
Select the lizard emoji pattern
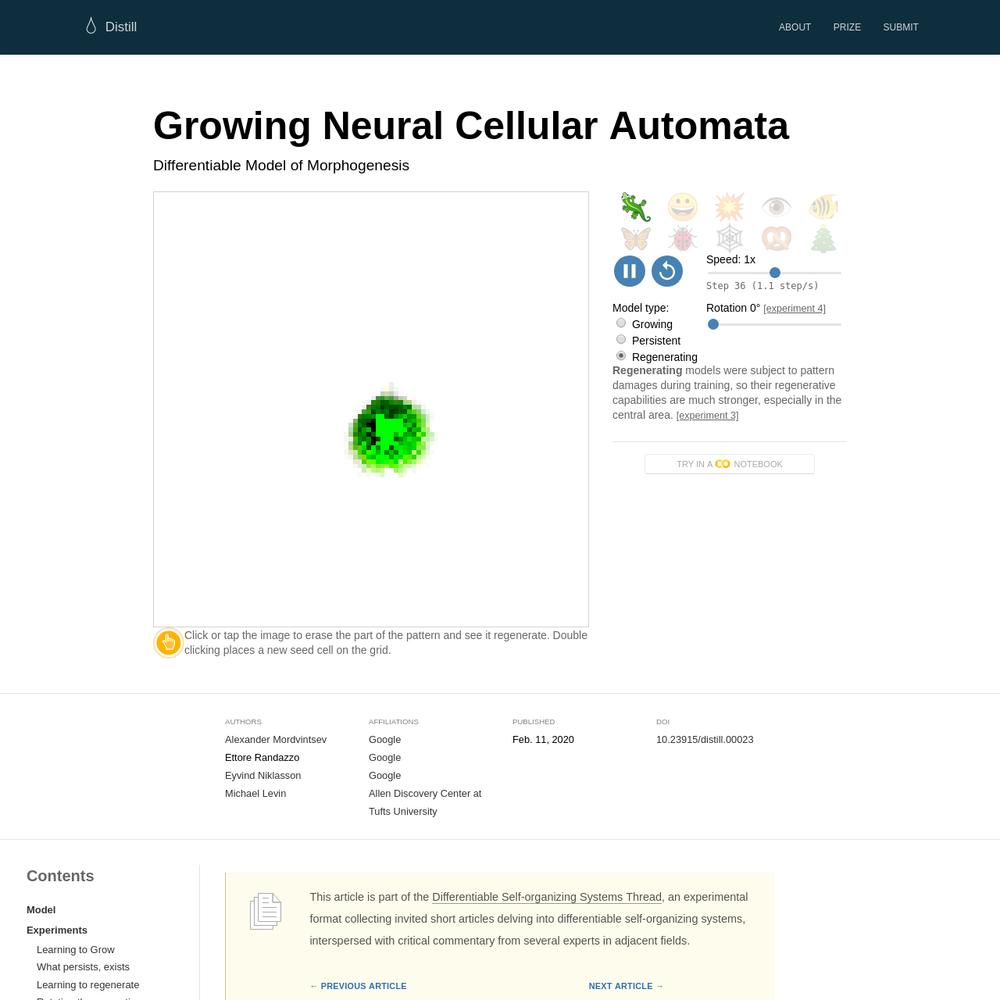click(x=635, y=207)
